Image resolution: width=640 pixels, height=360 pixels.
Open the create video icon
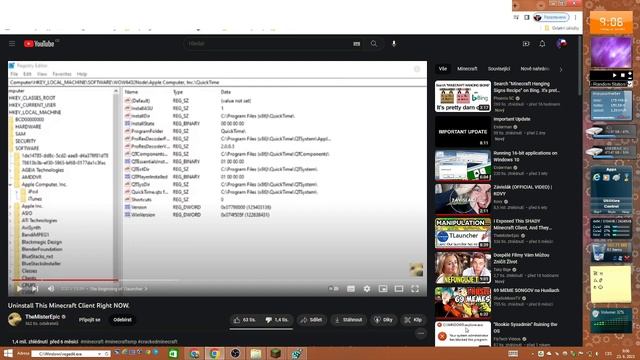tap(526, 44)
